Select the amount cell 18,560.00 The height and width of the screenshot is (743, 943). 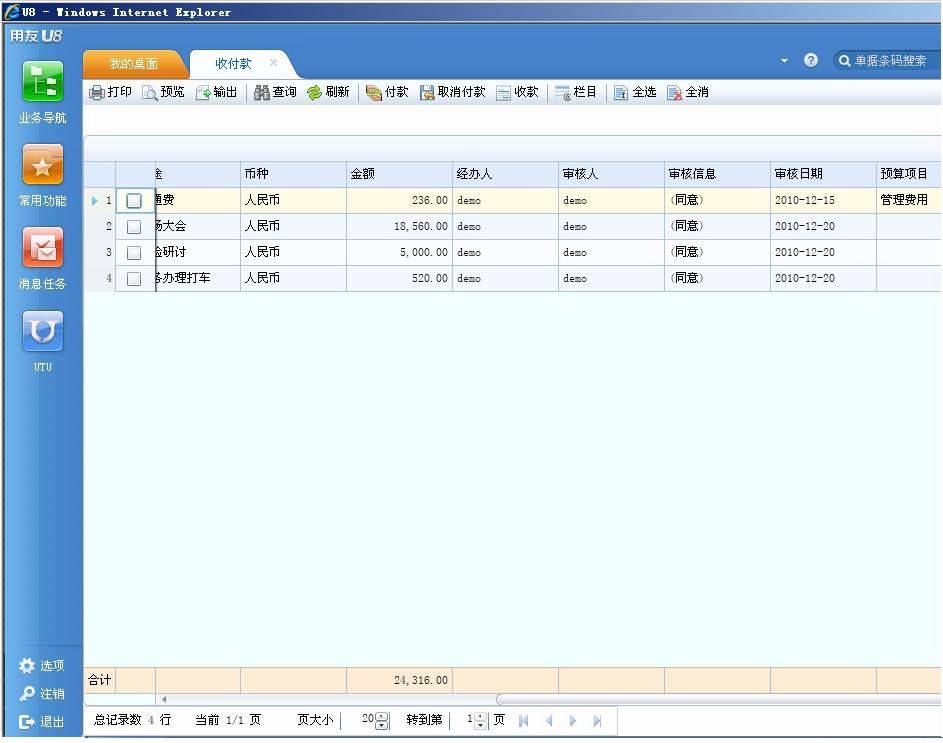coord(399,226)
